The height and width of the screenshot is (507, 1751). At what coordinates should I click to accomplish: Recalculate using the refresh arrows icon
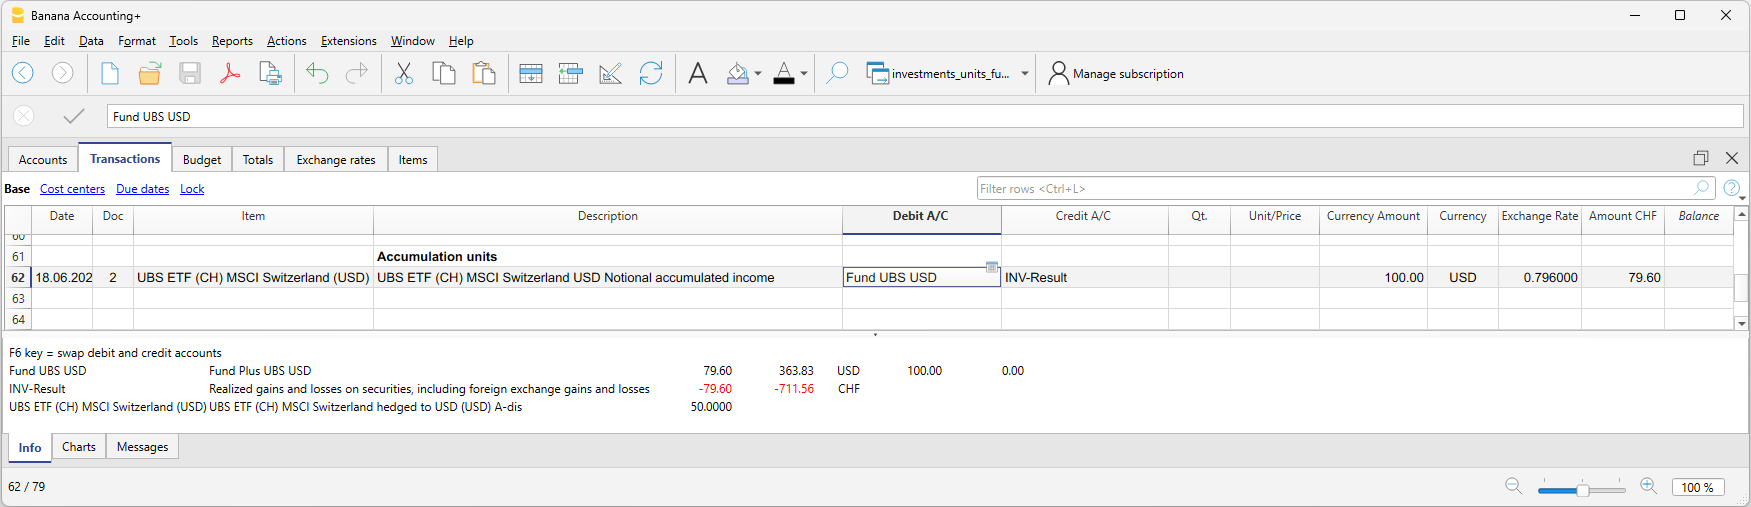click(651, 73)
